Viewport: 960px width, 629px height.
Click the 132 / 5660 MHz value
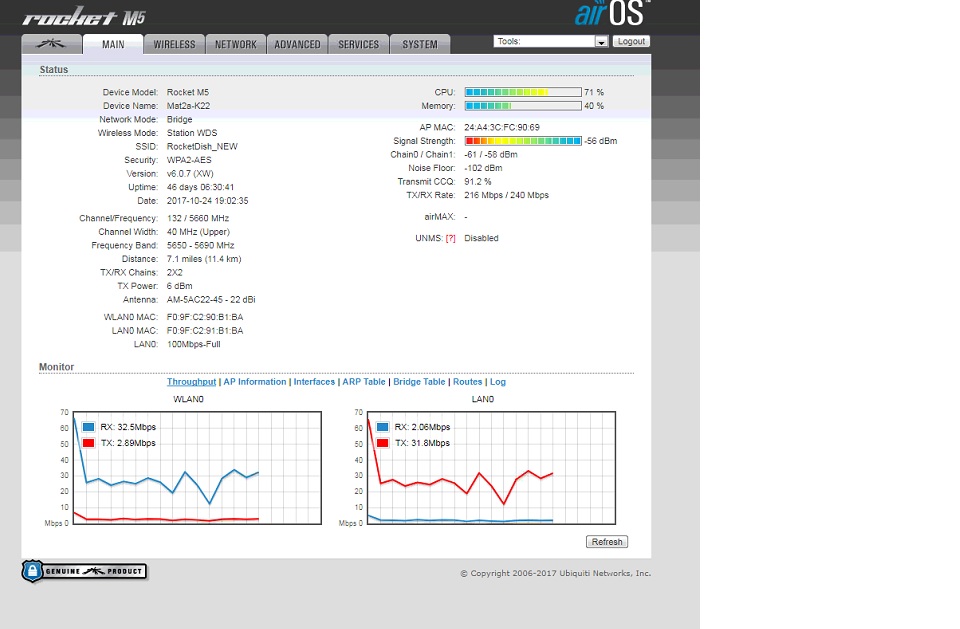pos(198,218)
